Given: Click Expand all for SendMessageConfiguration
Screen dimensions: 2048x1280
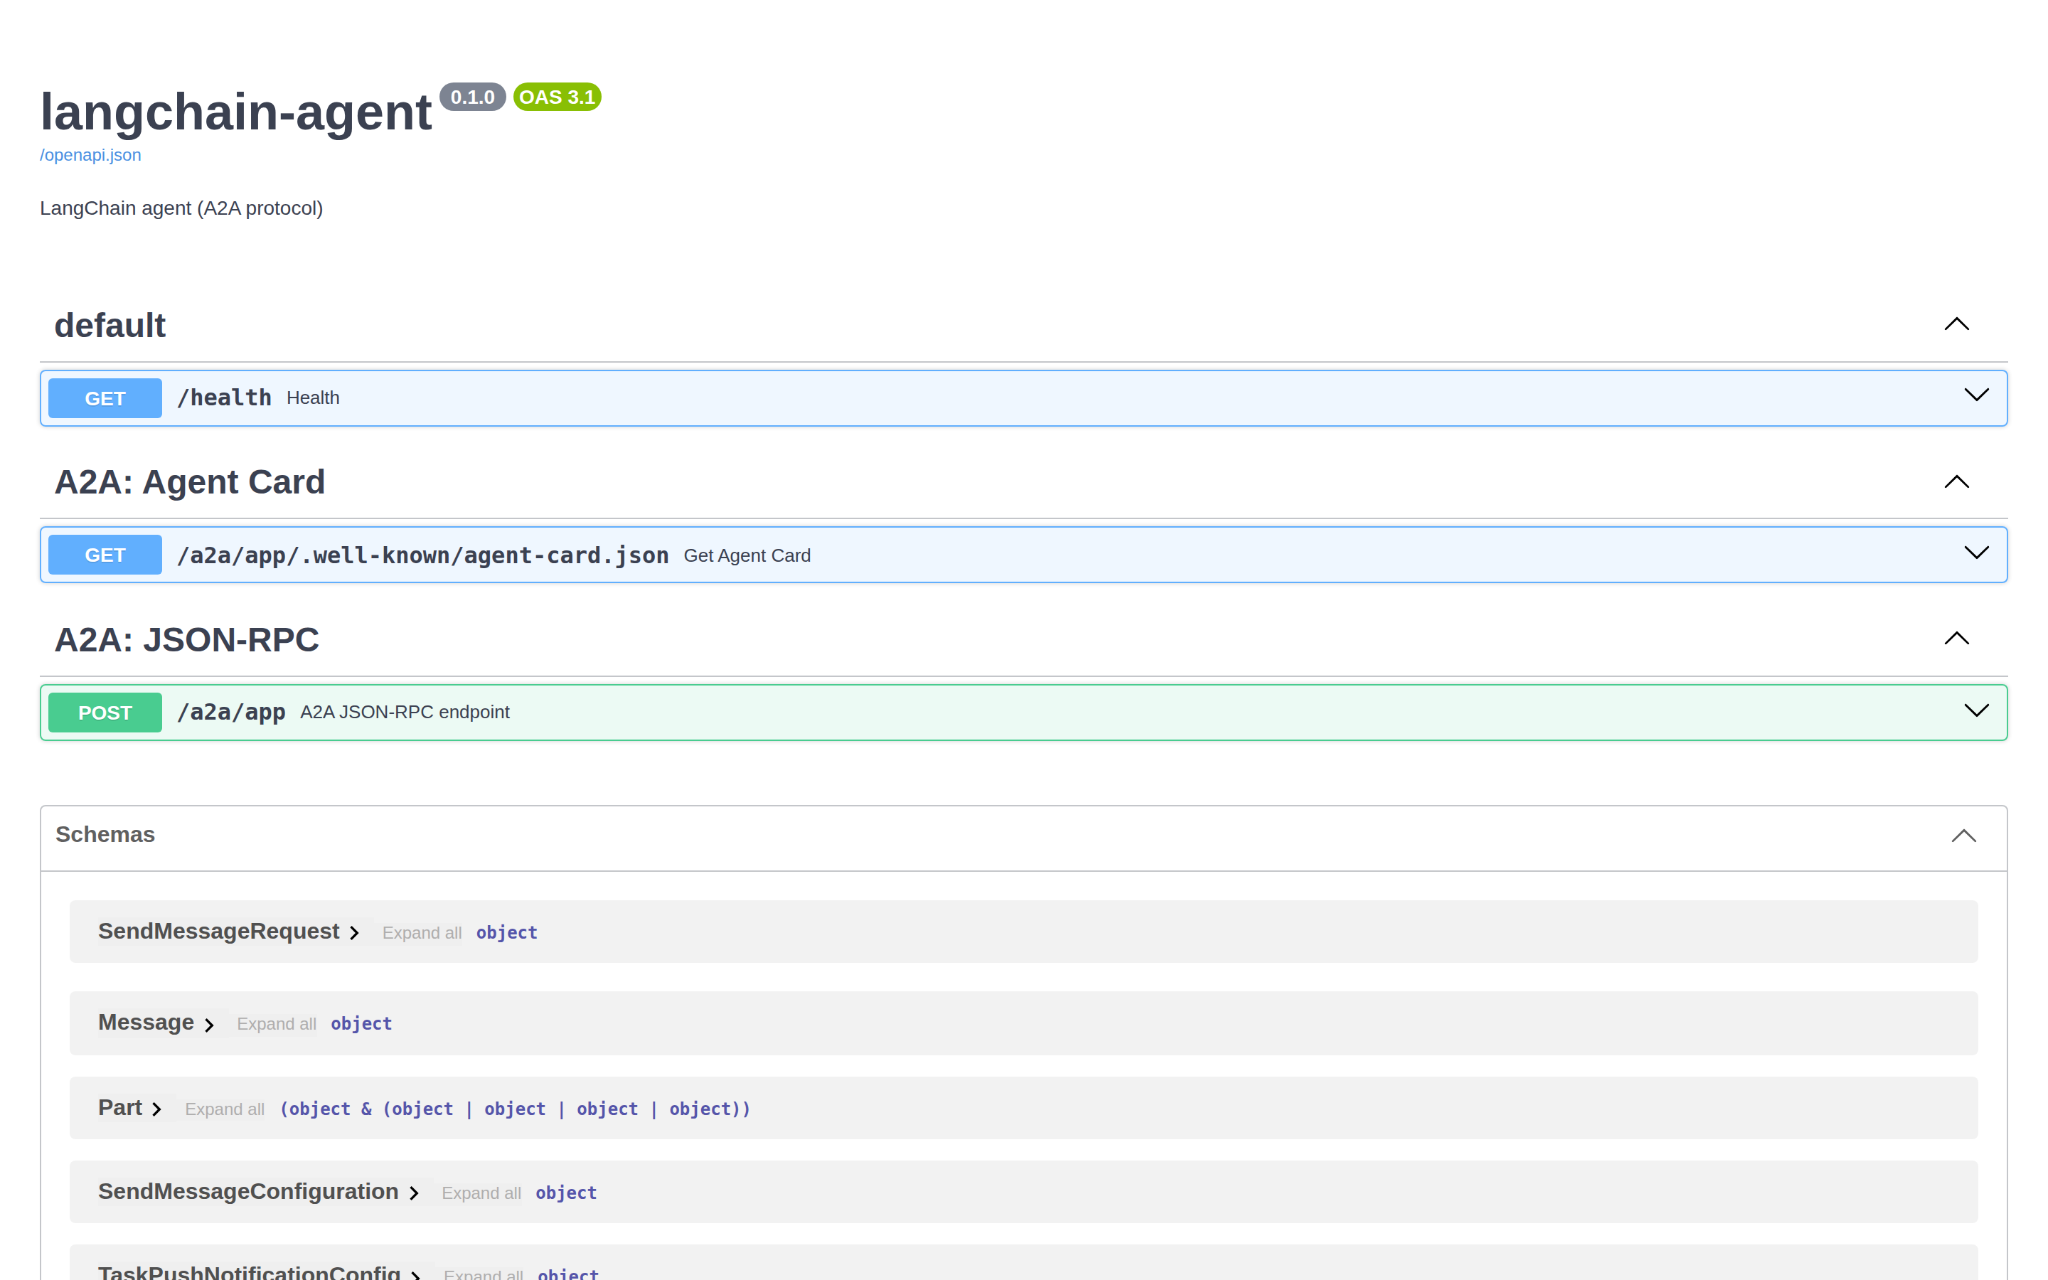Looking at the screenshot, I should tap(481, 1193).
